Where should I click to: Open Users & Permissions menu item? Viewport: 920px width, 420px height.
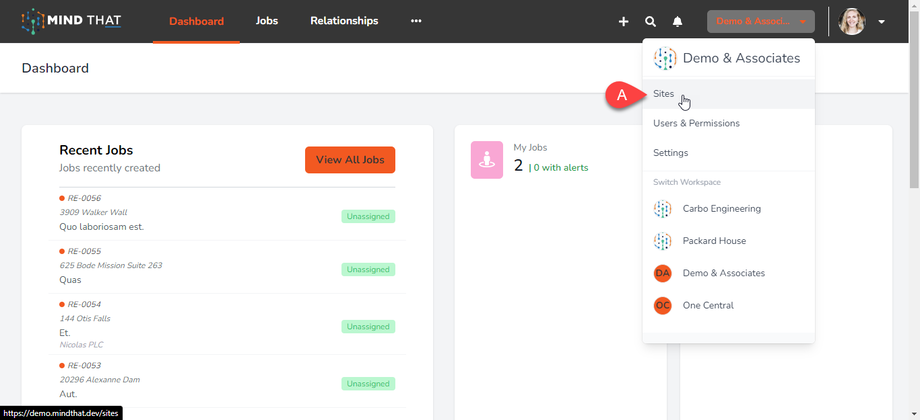click(696, 123)
